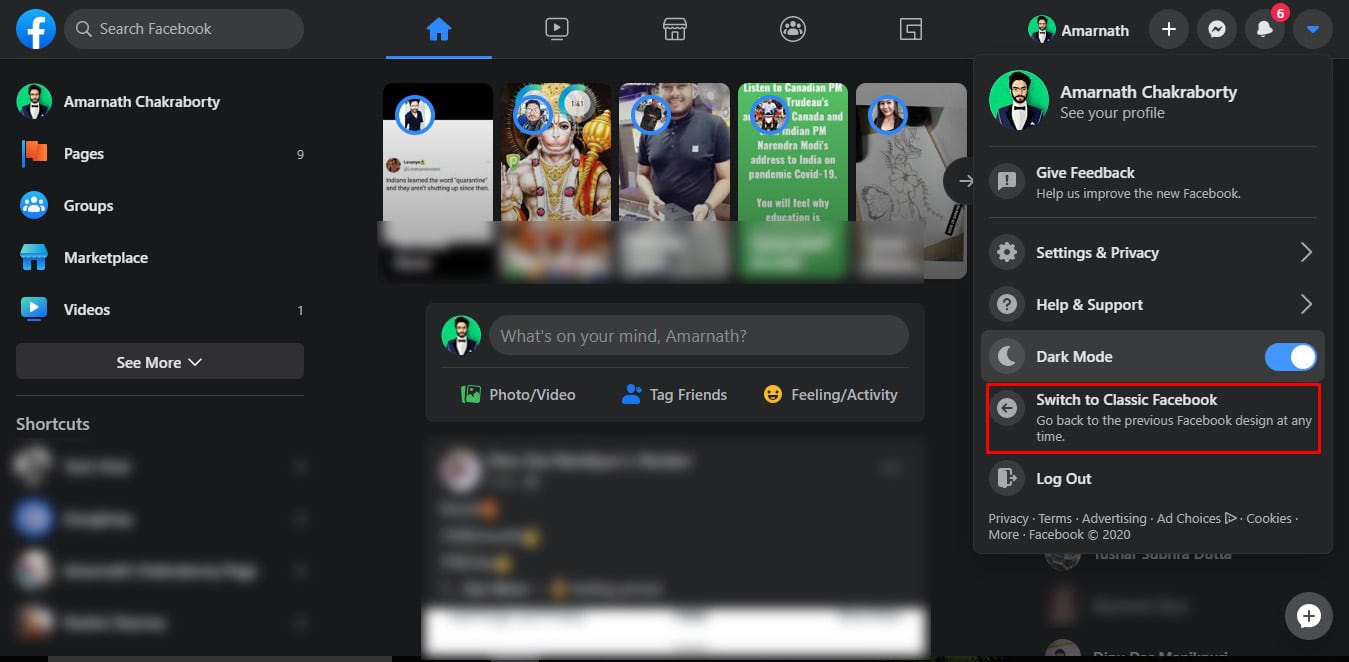Open Settings & Privacy submenu

click(1152, 253)
